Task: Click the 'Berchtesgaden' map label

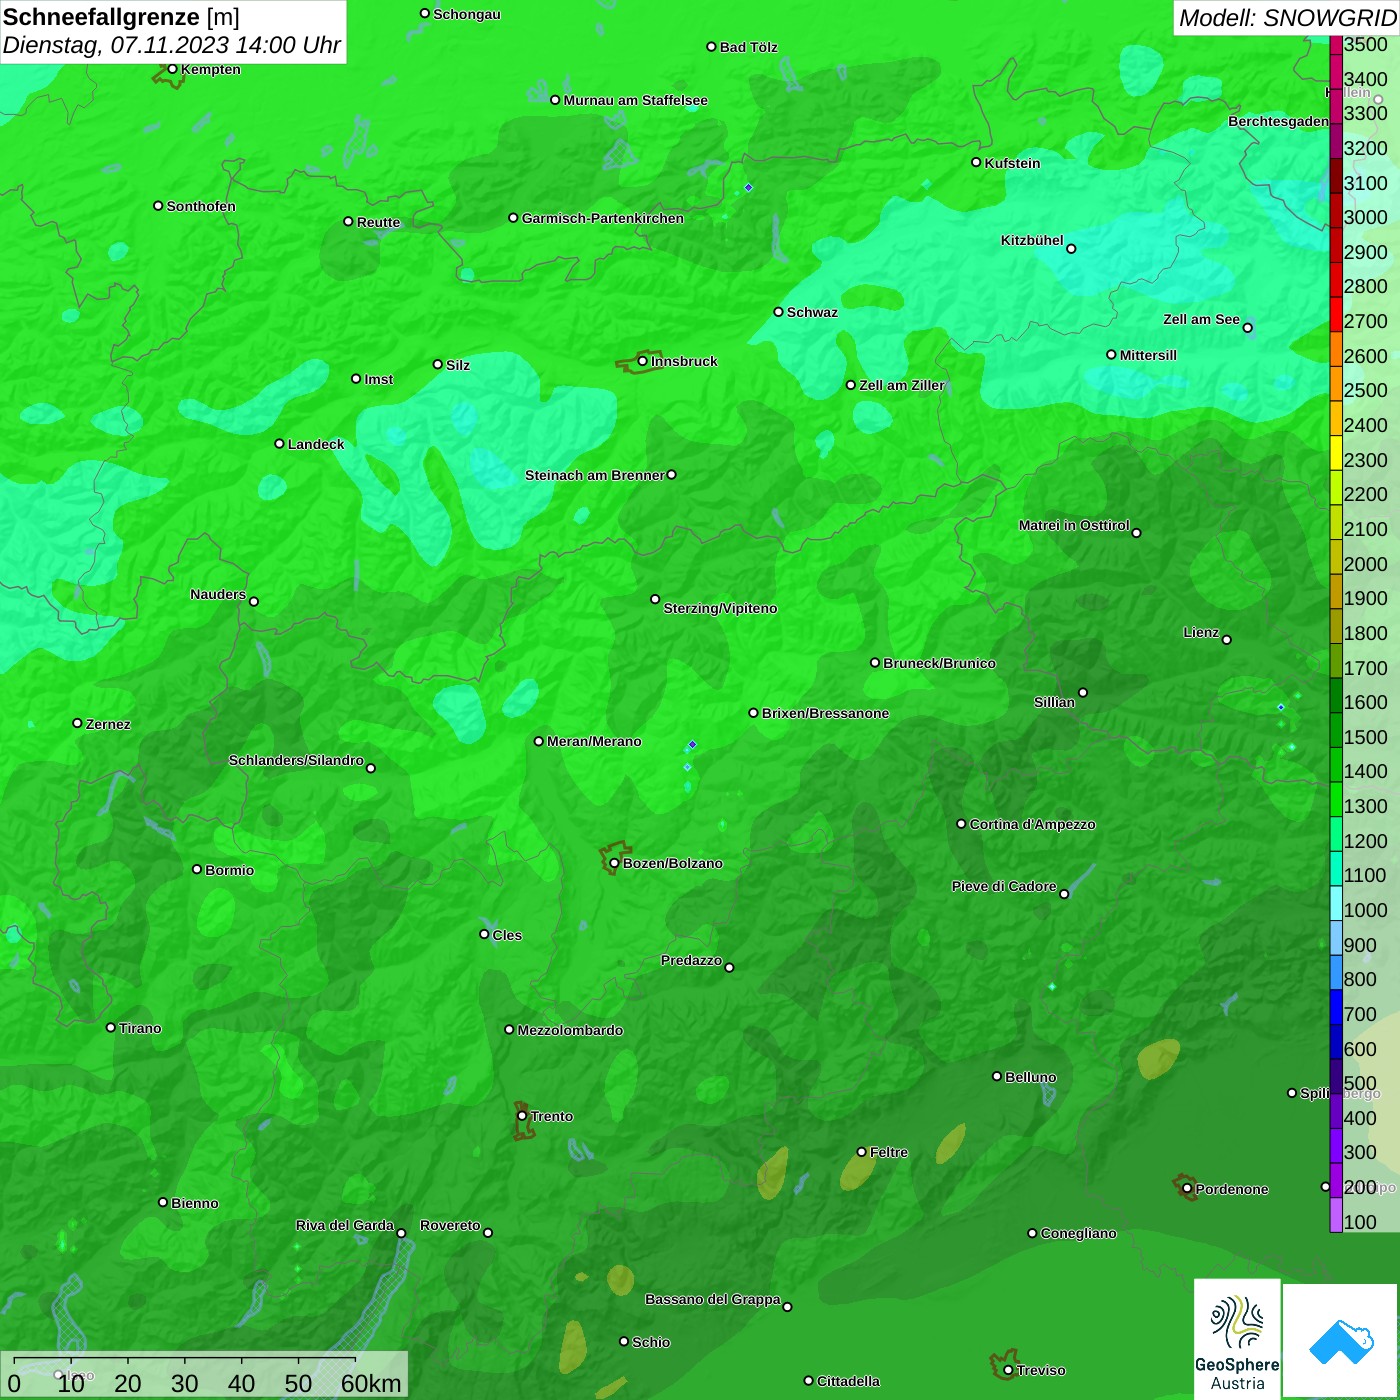Action: point(1278,121)
